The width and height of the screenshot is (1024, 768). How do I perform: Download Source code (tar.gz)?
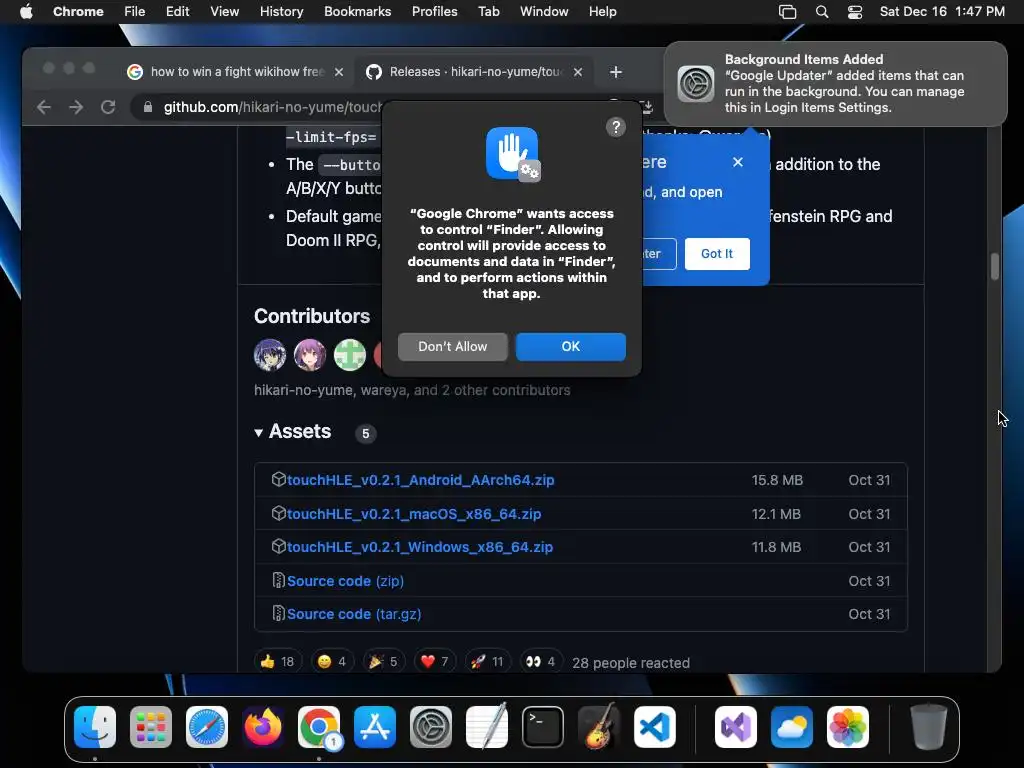(x=354, y=615)
